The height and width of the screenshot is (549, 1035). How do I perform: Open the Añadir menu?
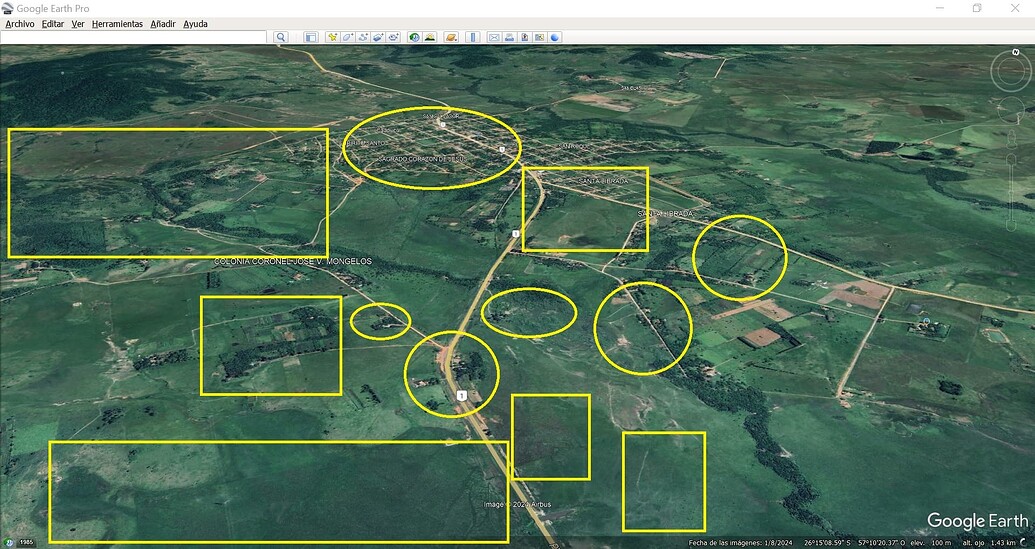[163, 23]
